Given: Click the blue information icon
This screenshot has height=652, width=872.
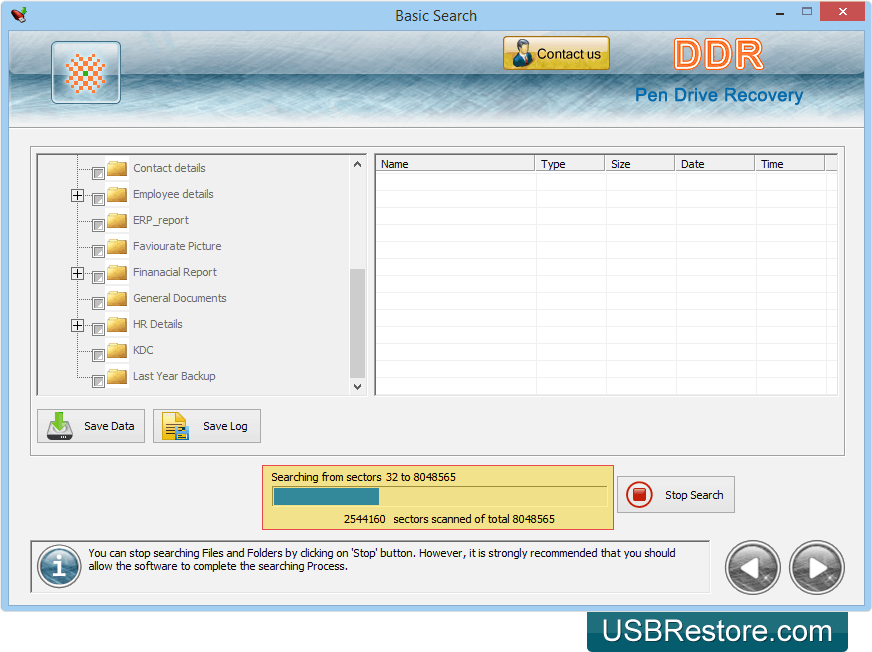Looking at the screenshot, I should [x=59, y=566].
